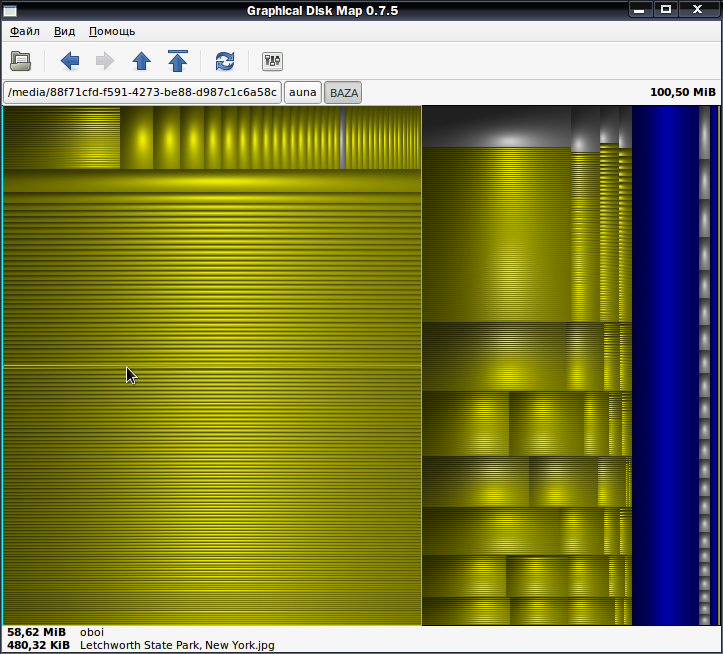Select the /media/88f71cfd path button
The width and height of the screenshot is (723, 654).
(142, 92)
